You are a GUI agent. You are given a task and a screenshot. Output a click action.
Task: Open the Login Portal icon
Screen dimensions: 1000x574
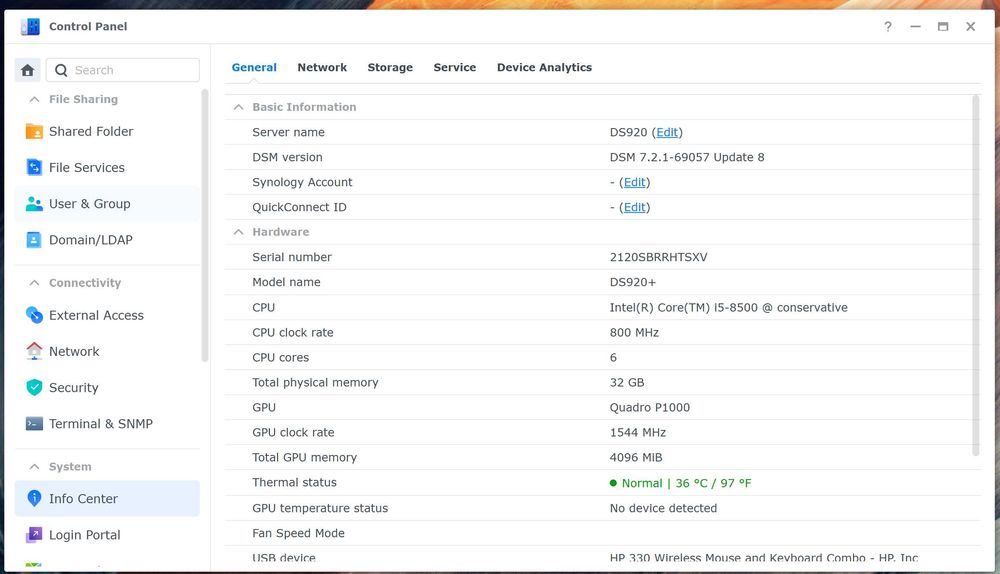(x=34, y=535)
